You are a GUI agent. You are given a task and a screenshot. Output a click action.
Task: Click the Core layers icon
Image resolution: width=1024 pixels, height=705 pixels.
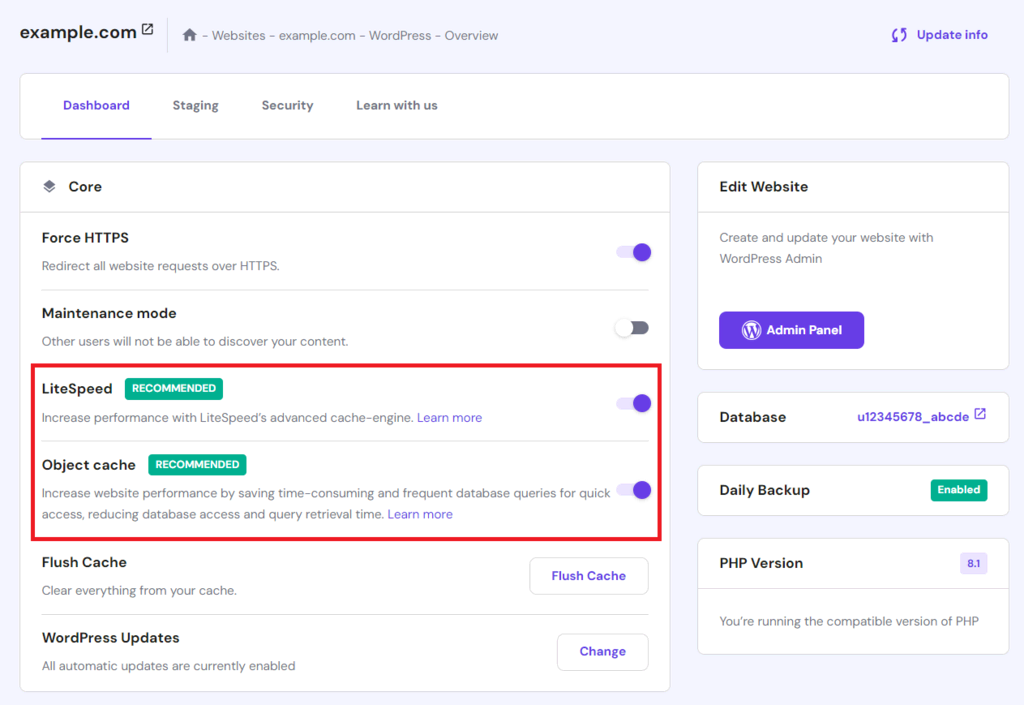point(50,187)
